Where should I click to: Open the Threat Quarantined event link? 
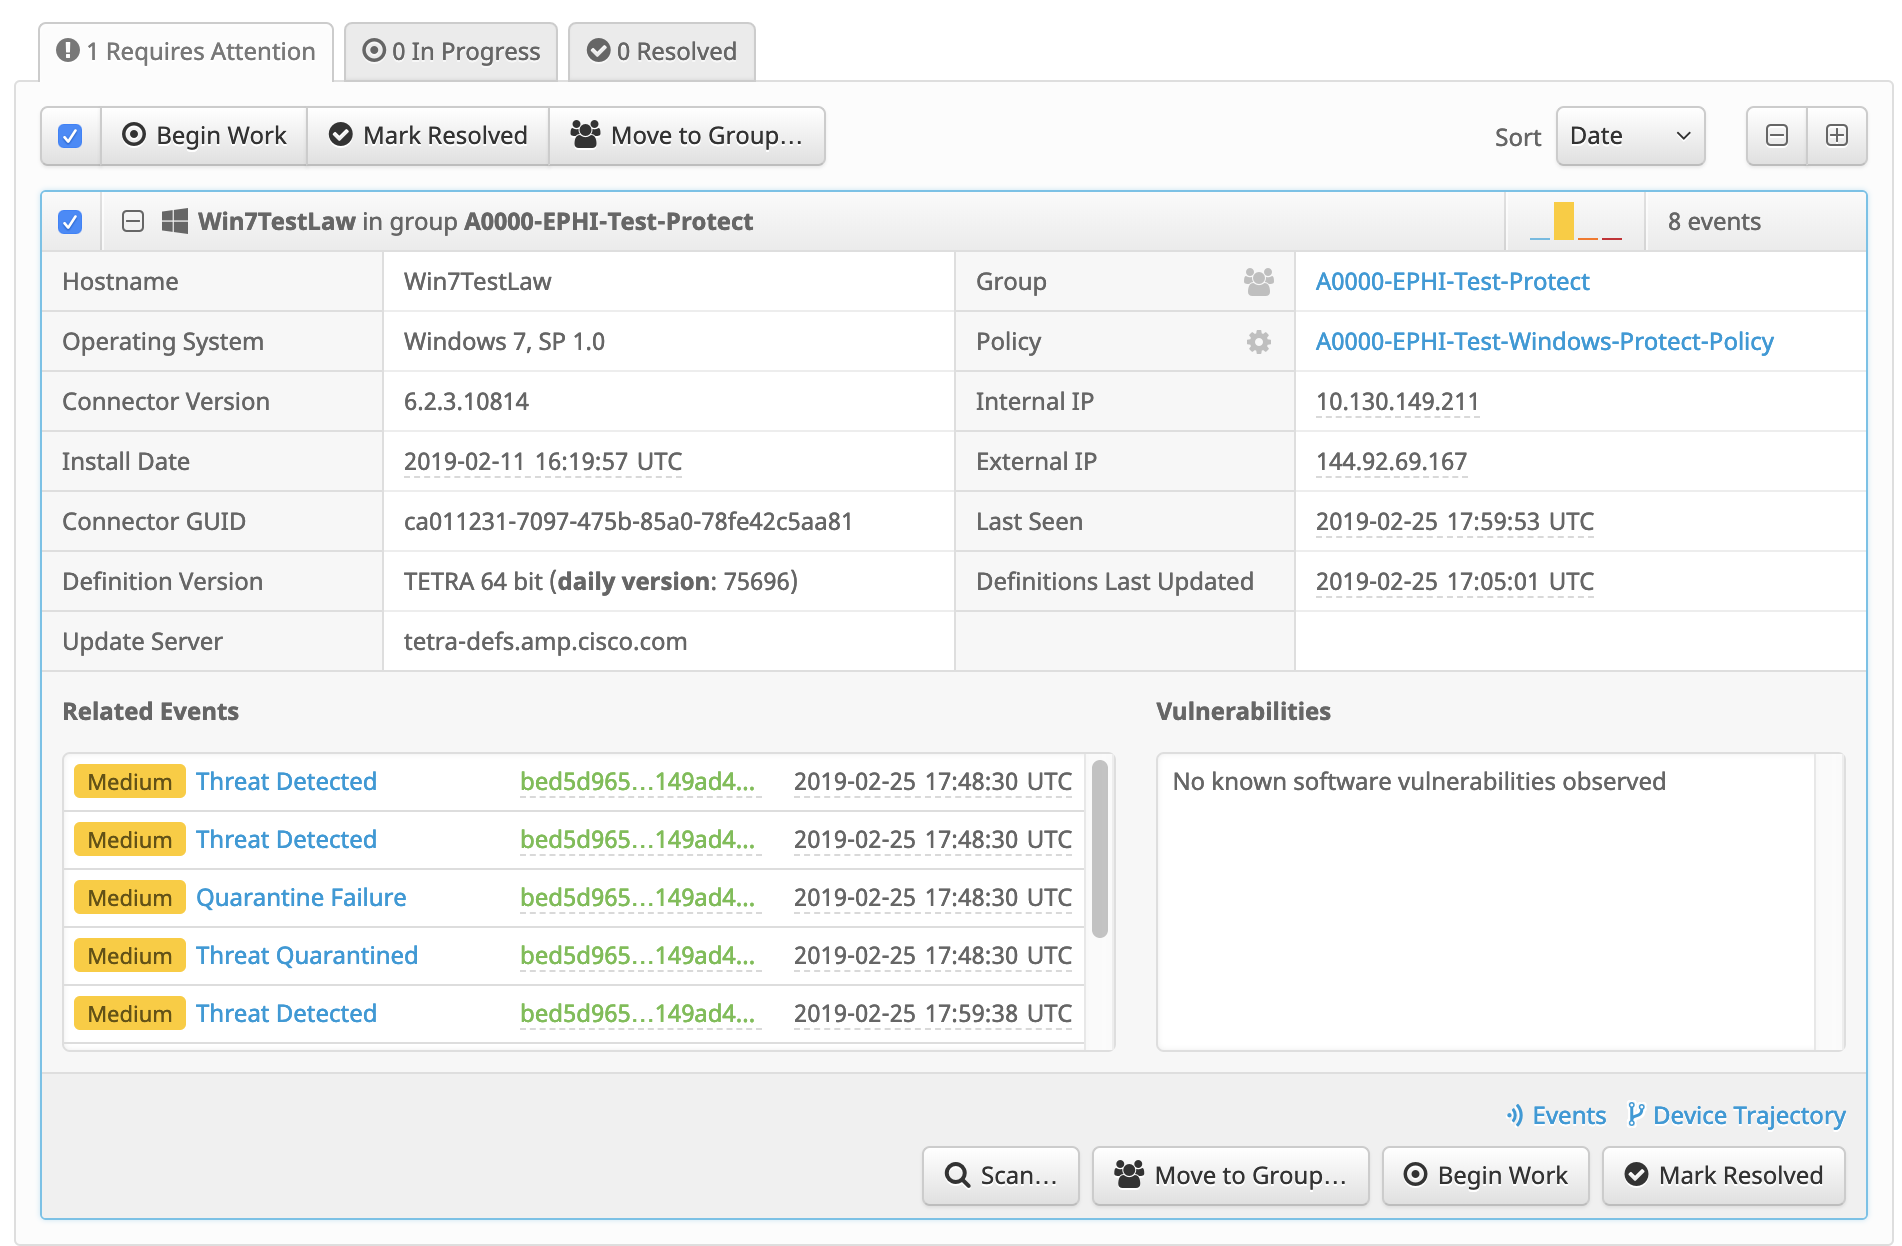pos(307,956)
